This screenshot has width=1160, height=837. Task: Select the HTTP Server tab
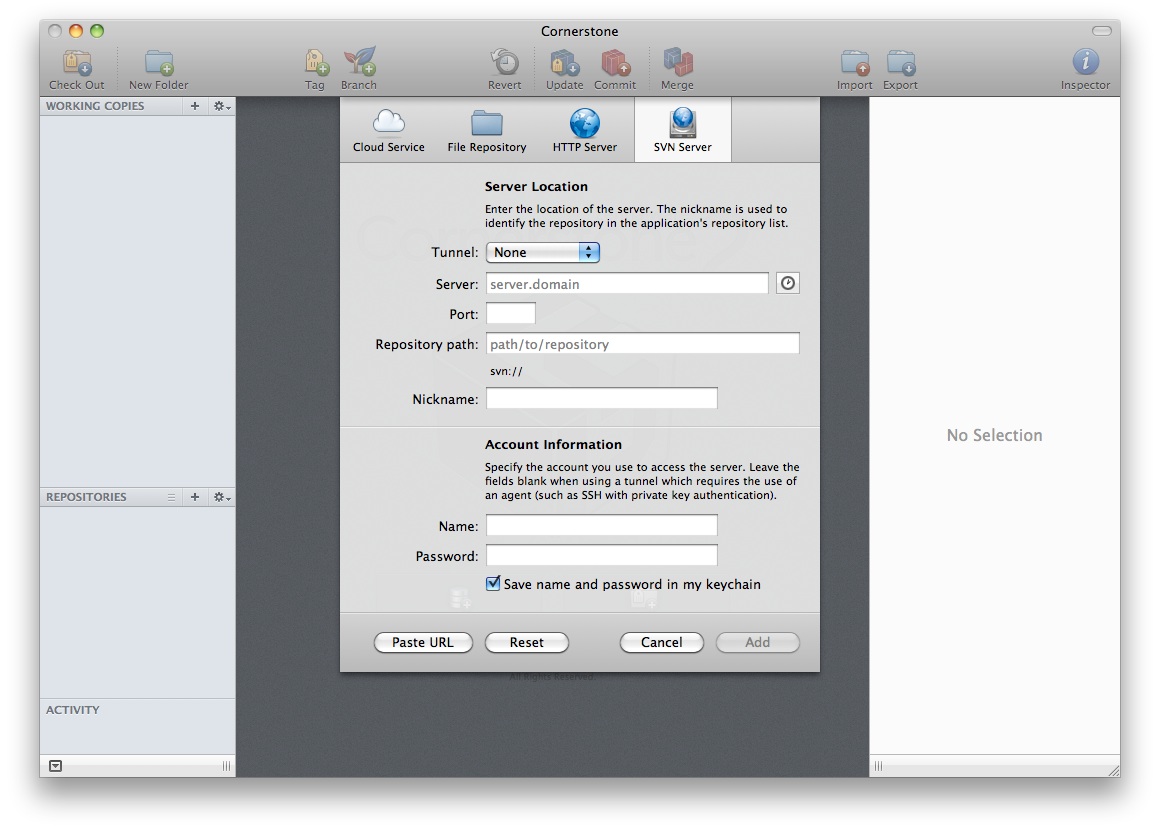(584, 130)
